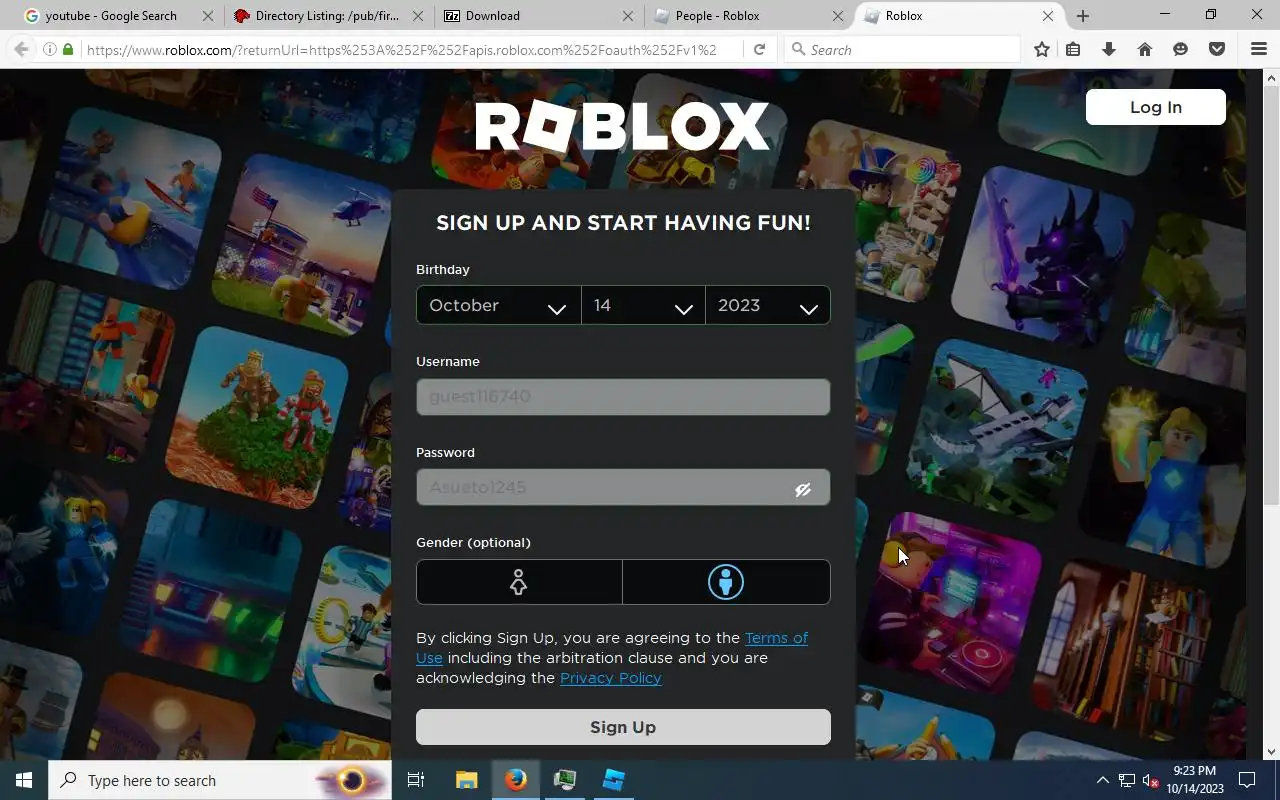Open the green monitor app on taskbar
This screenshot has height=800, width=1280.
[x=565, y=780]
